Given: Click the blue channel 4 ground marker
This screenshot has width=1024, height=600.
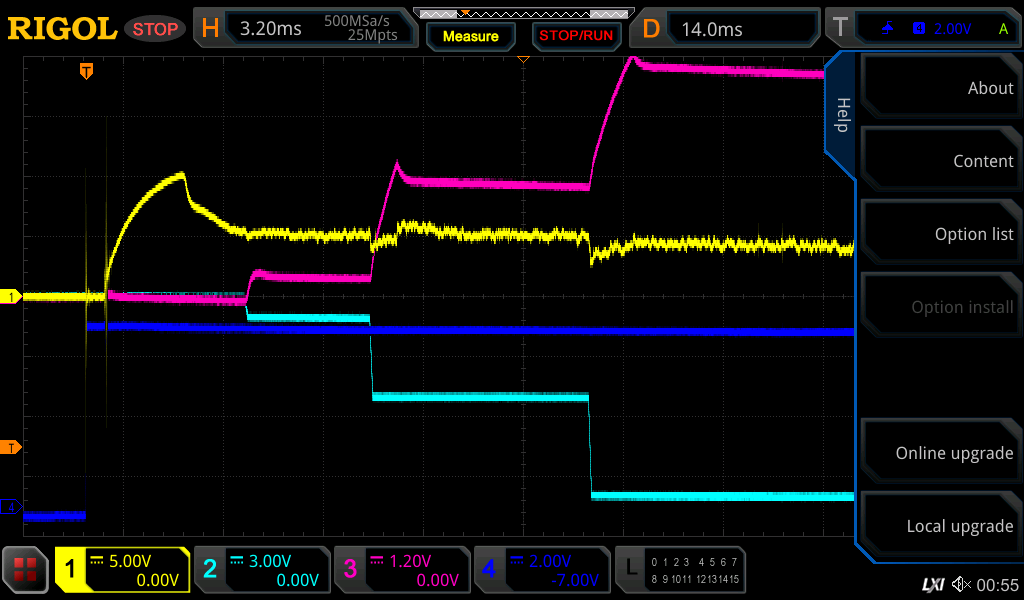Looking at the screenshot, I should 11,507.
